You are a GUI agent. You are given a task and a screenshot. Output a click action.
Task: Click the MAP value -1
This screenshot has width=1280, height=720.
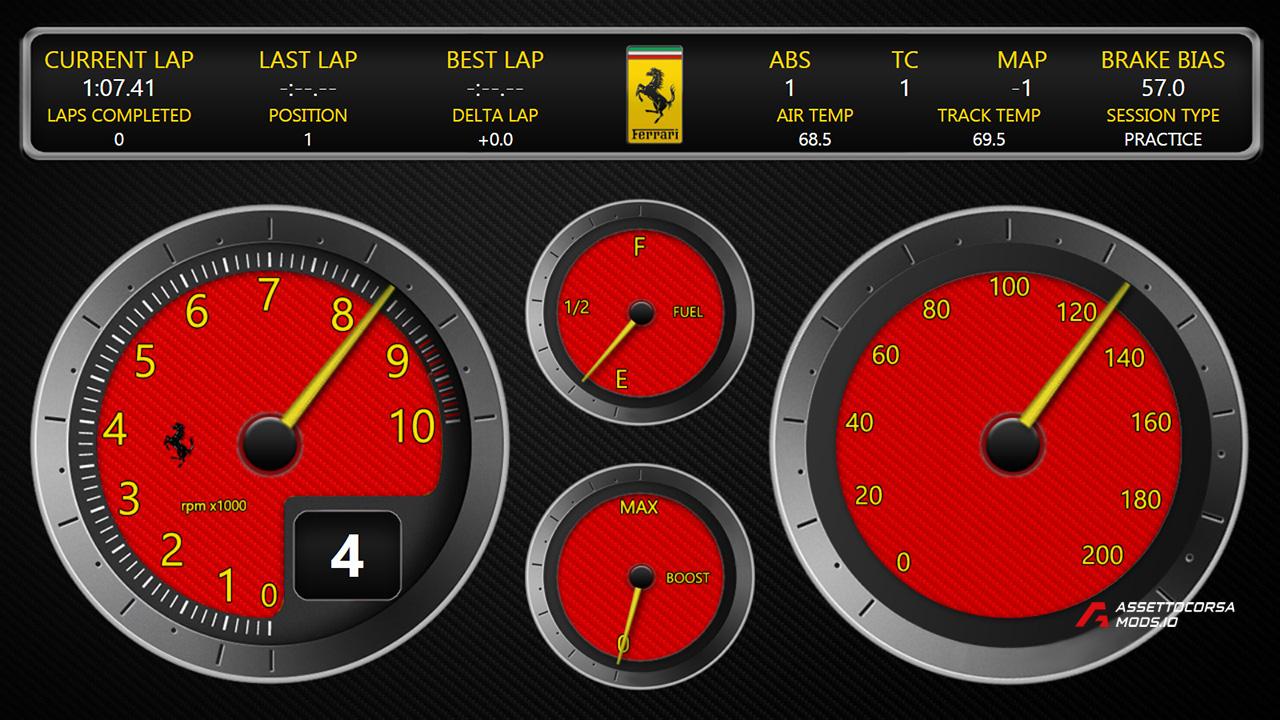(1021, 88)
